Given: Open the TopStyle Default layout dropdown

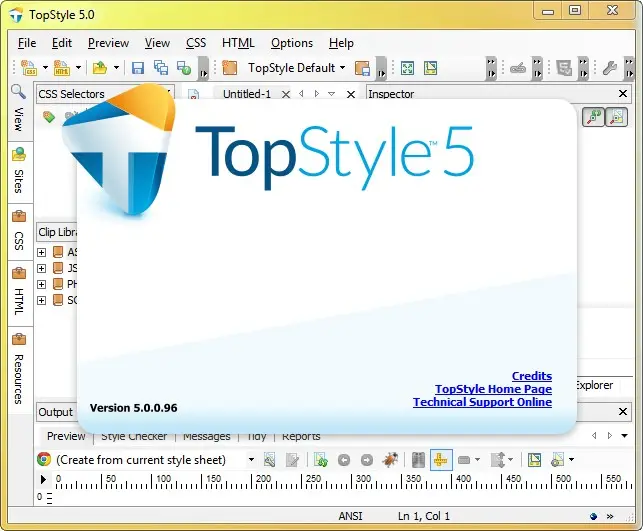Looking at the screenshot, I should (342, 68).
